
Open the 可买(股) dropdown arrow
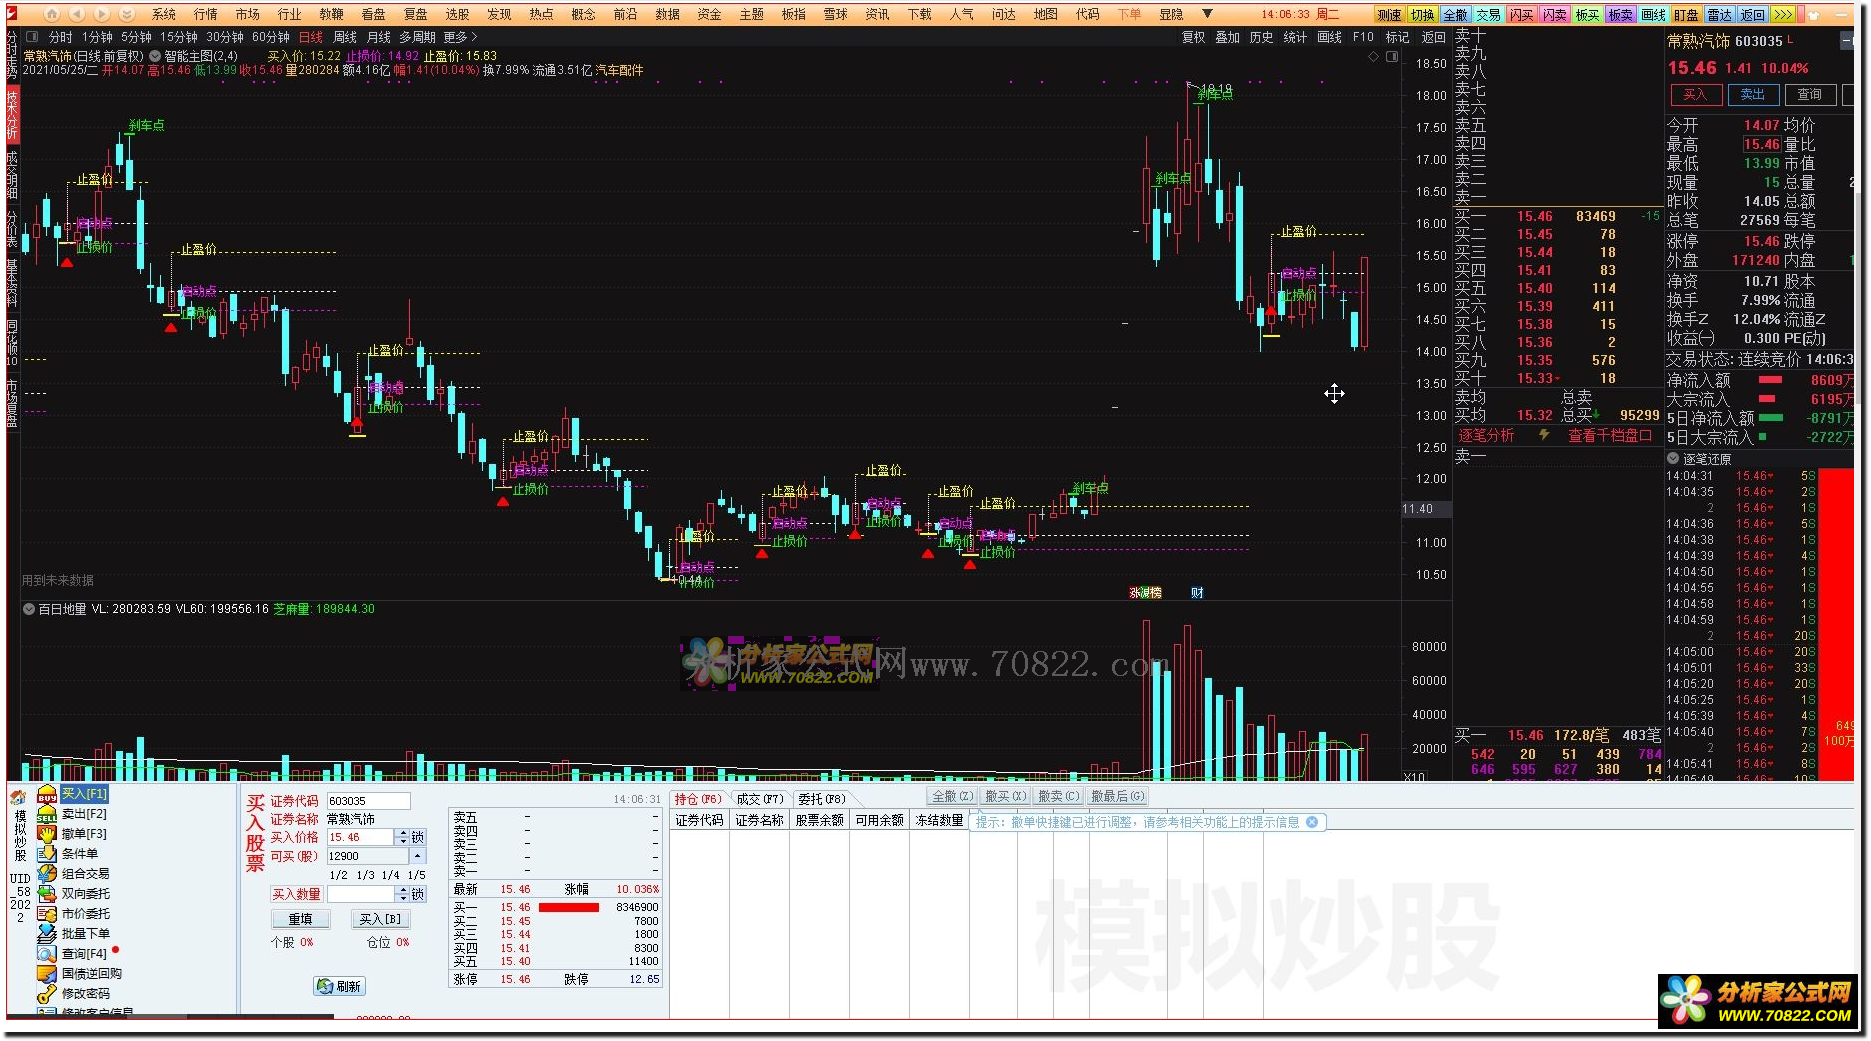pos(417,856)
